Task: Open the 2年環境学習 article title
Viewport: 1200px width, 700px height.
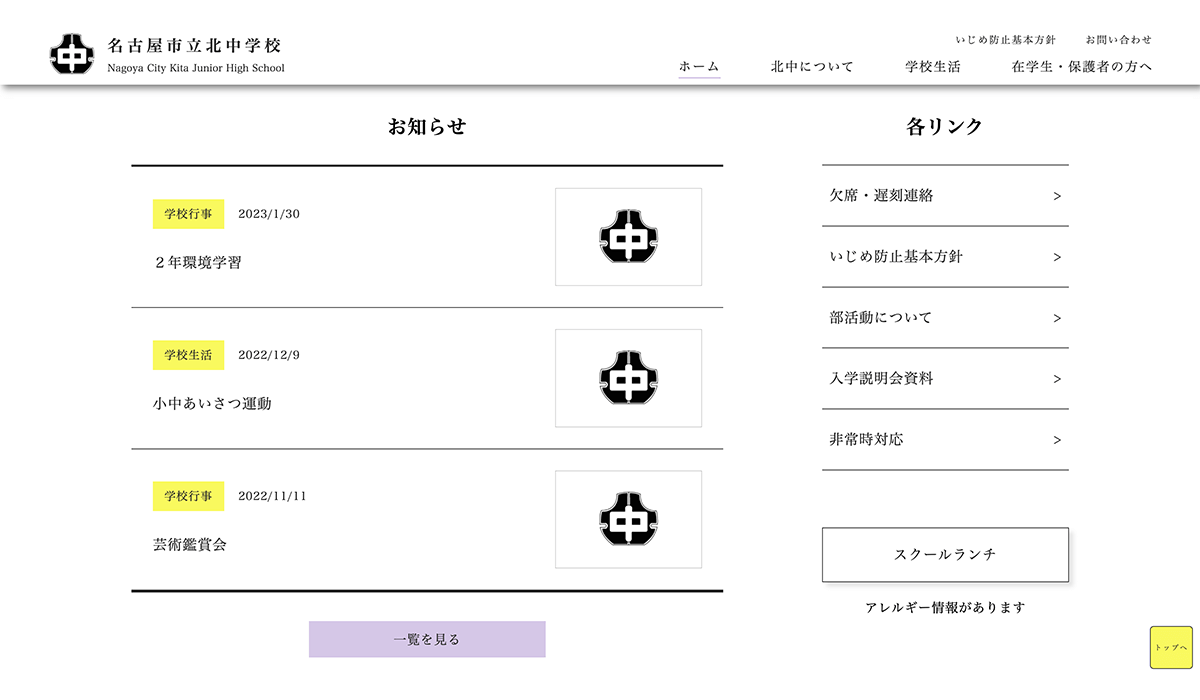Action: (x=196, y=262)
